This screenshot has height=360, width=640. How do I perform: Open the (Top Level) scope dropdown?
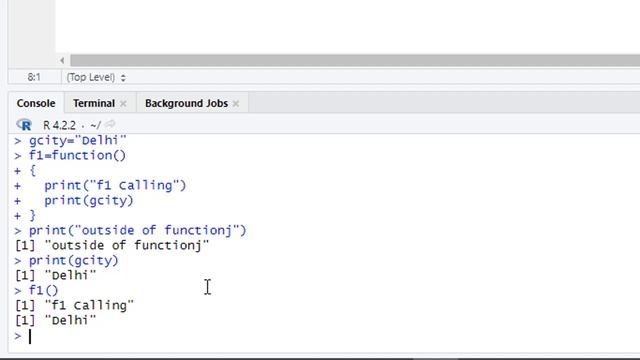click(96, 77)
